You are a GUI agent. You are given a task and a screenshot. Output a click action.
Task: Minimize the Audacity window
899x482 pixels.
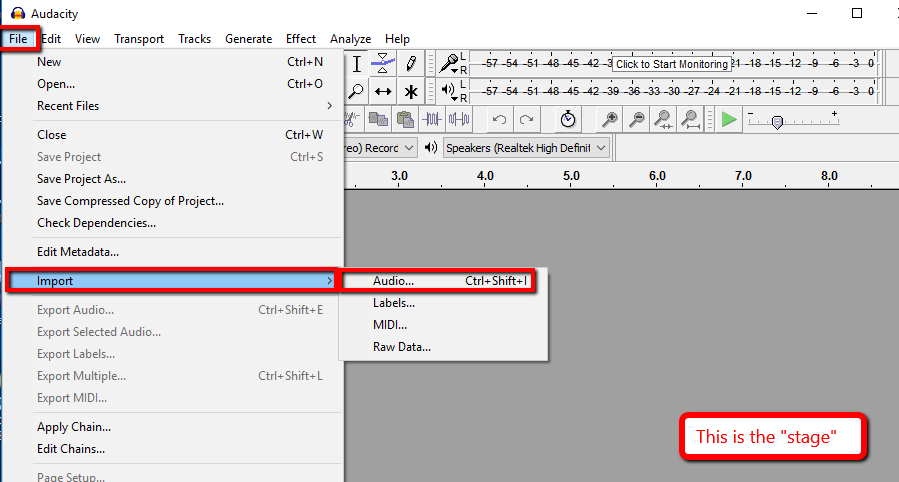[x=812, y=13]
